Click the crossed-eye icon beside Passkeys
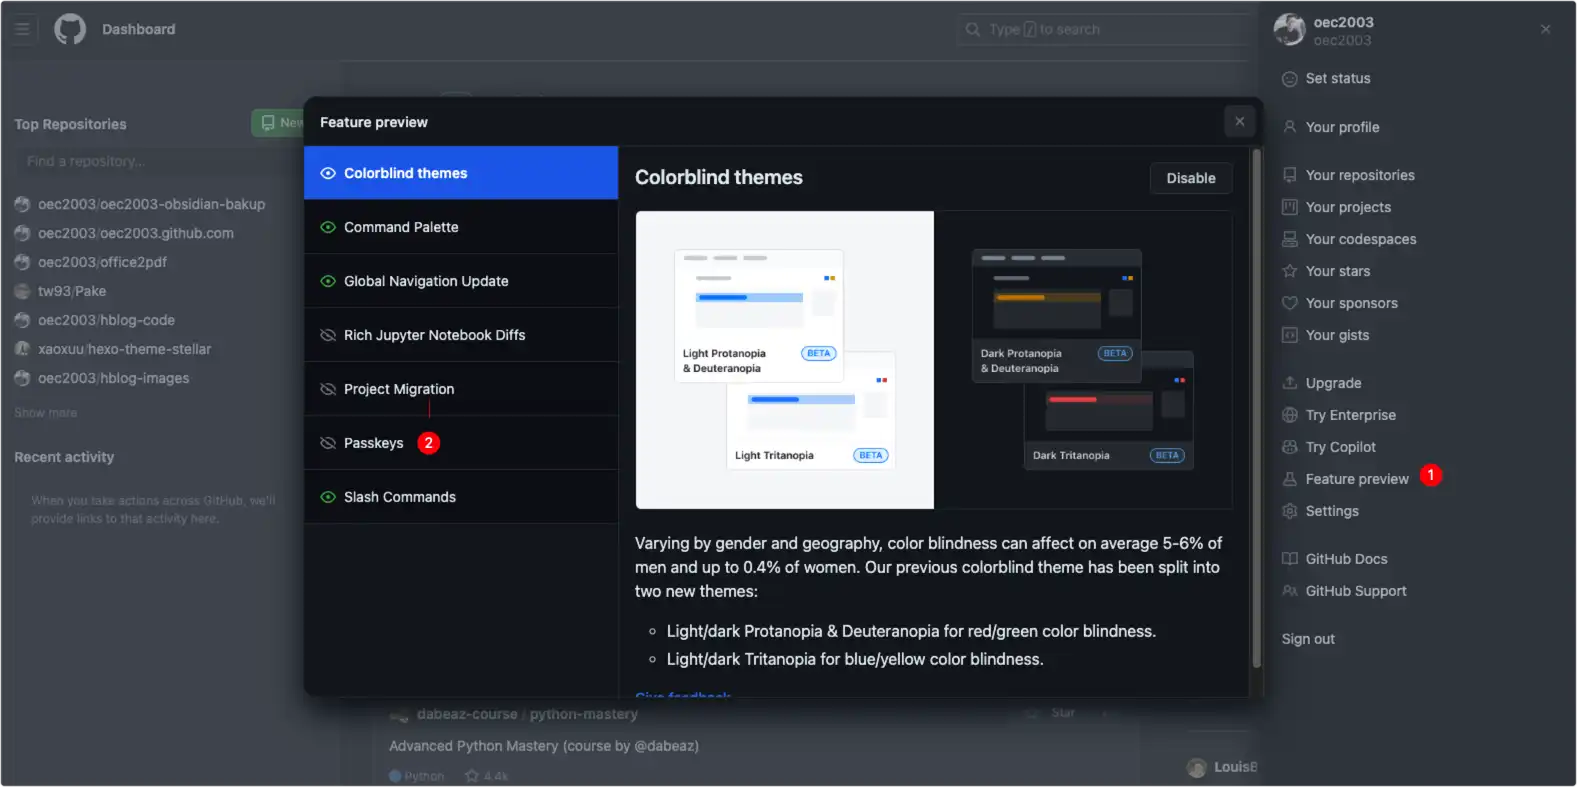1577x787 pixels. coord(327,443)
